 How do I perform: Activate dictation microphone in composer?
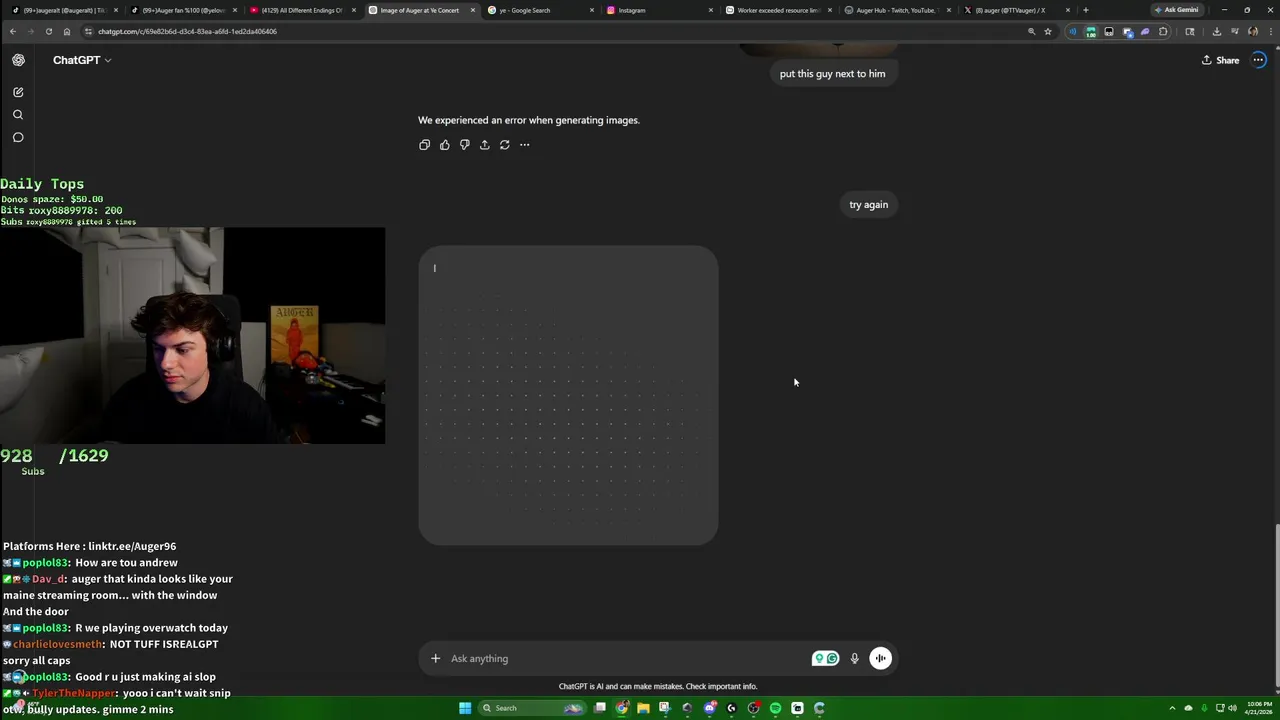(855, 658)
